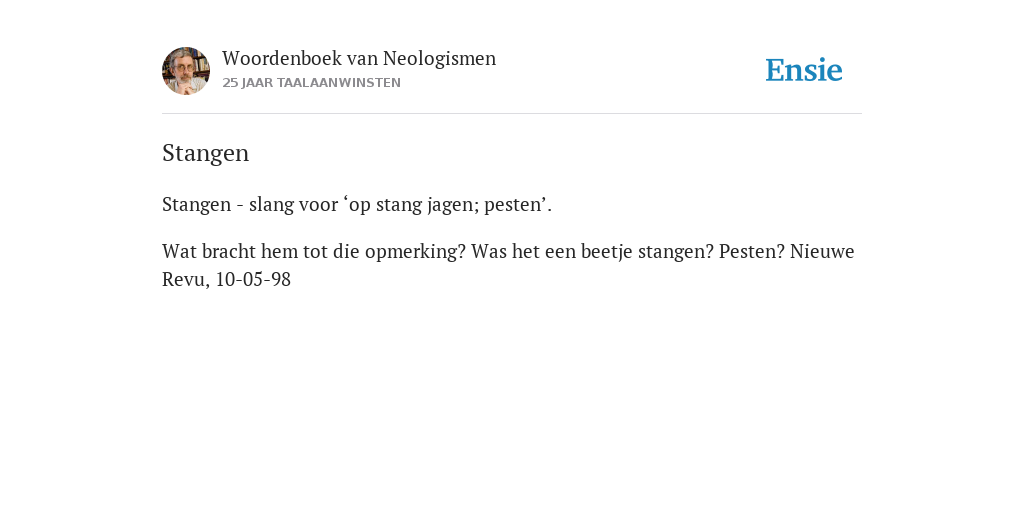Click the word 'Pesten?' in the example

pyautogui.click(x=752, y=251)
